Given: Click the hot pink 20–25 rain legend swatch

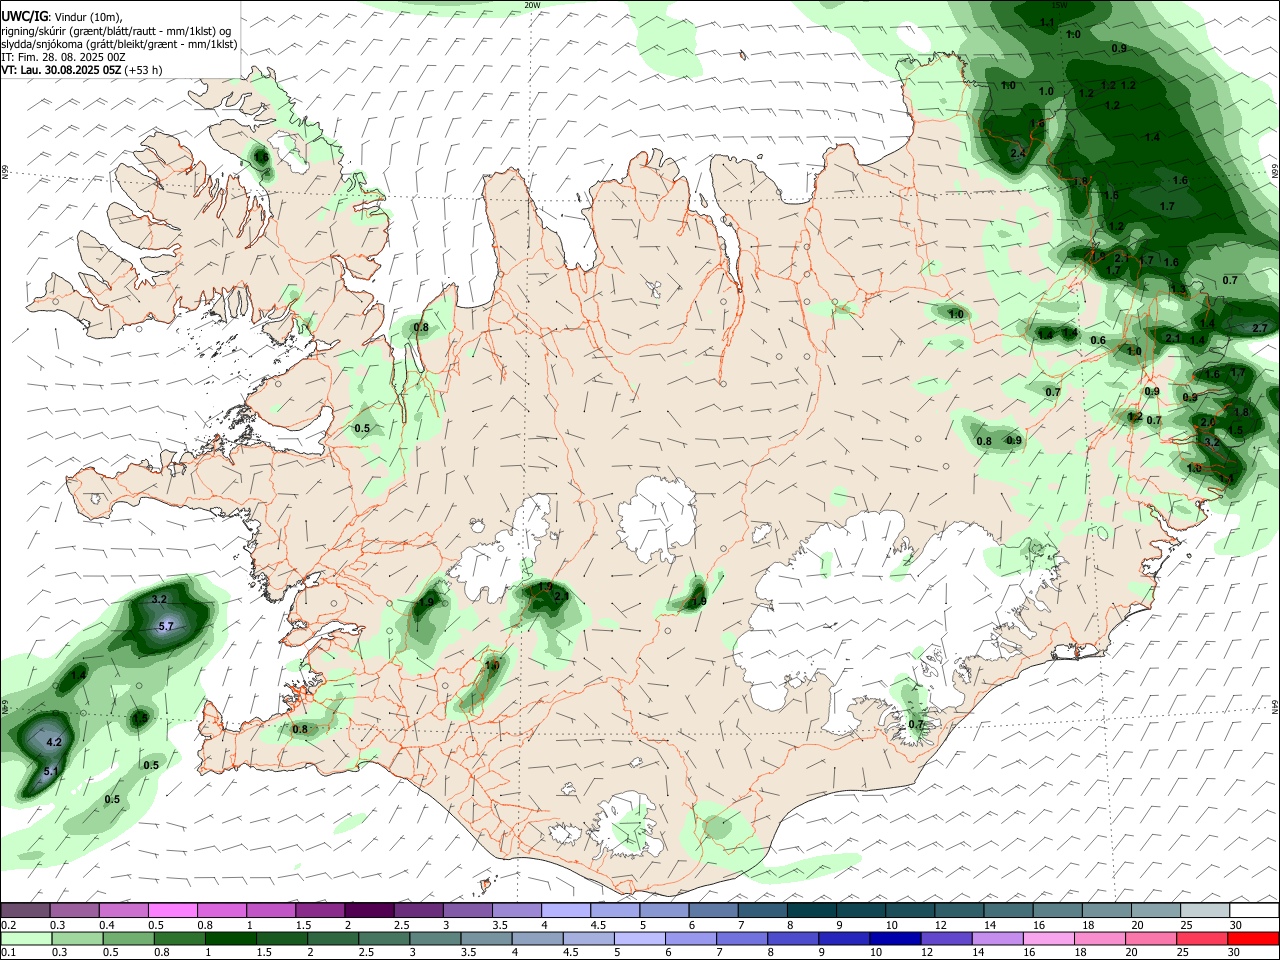Looking at the screenshot, I should (x=1150, y=939).
